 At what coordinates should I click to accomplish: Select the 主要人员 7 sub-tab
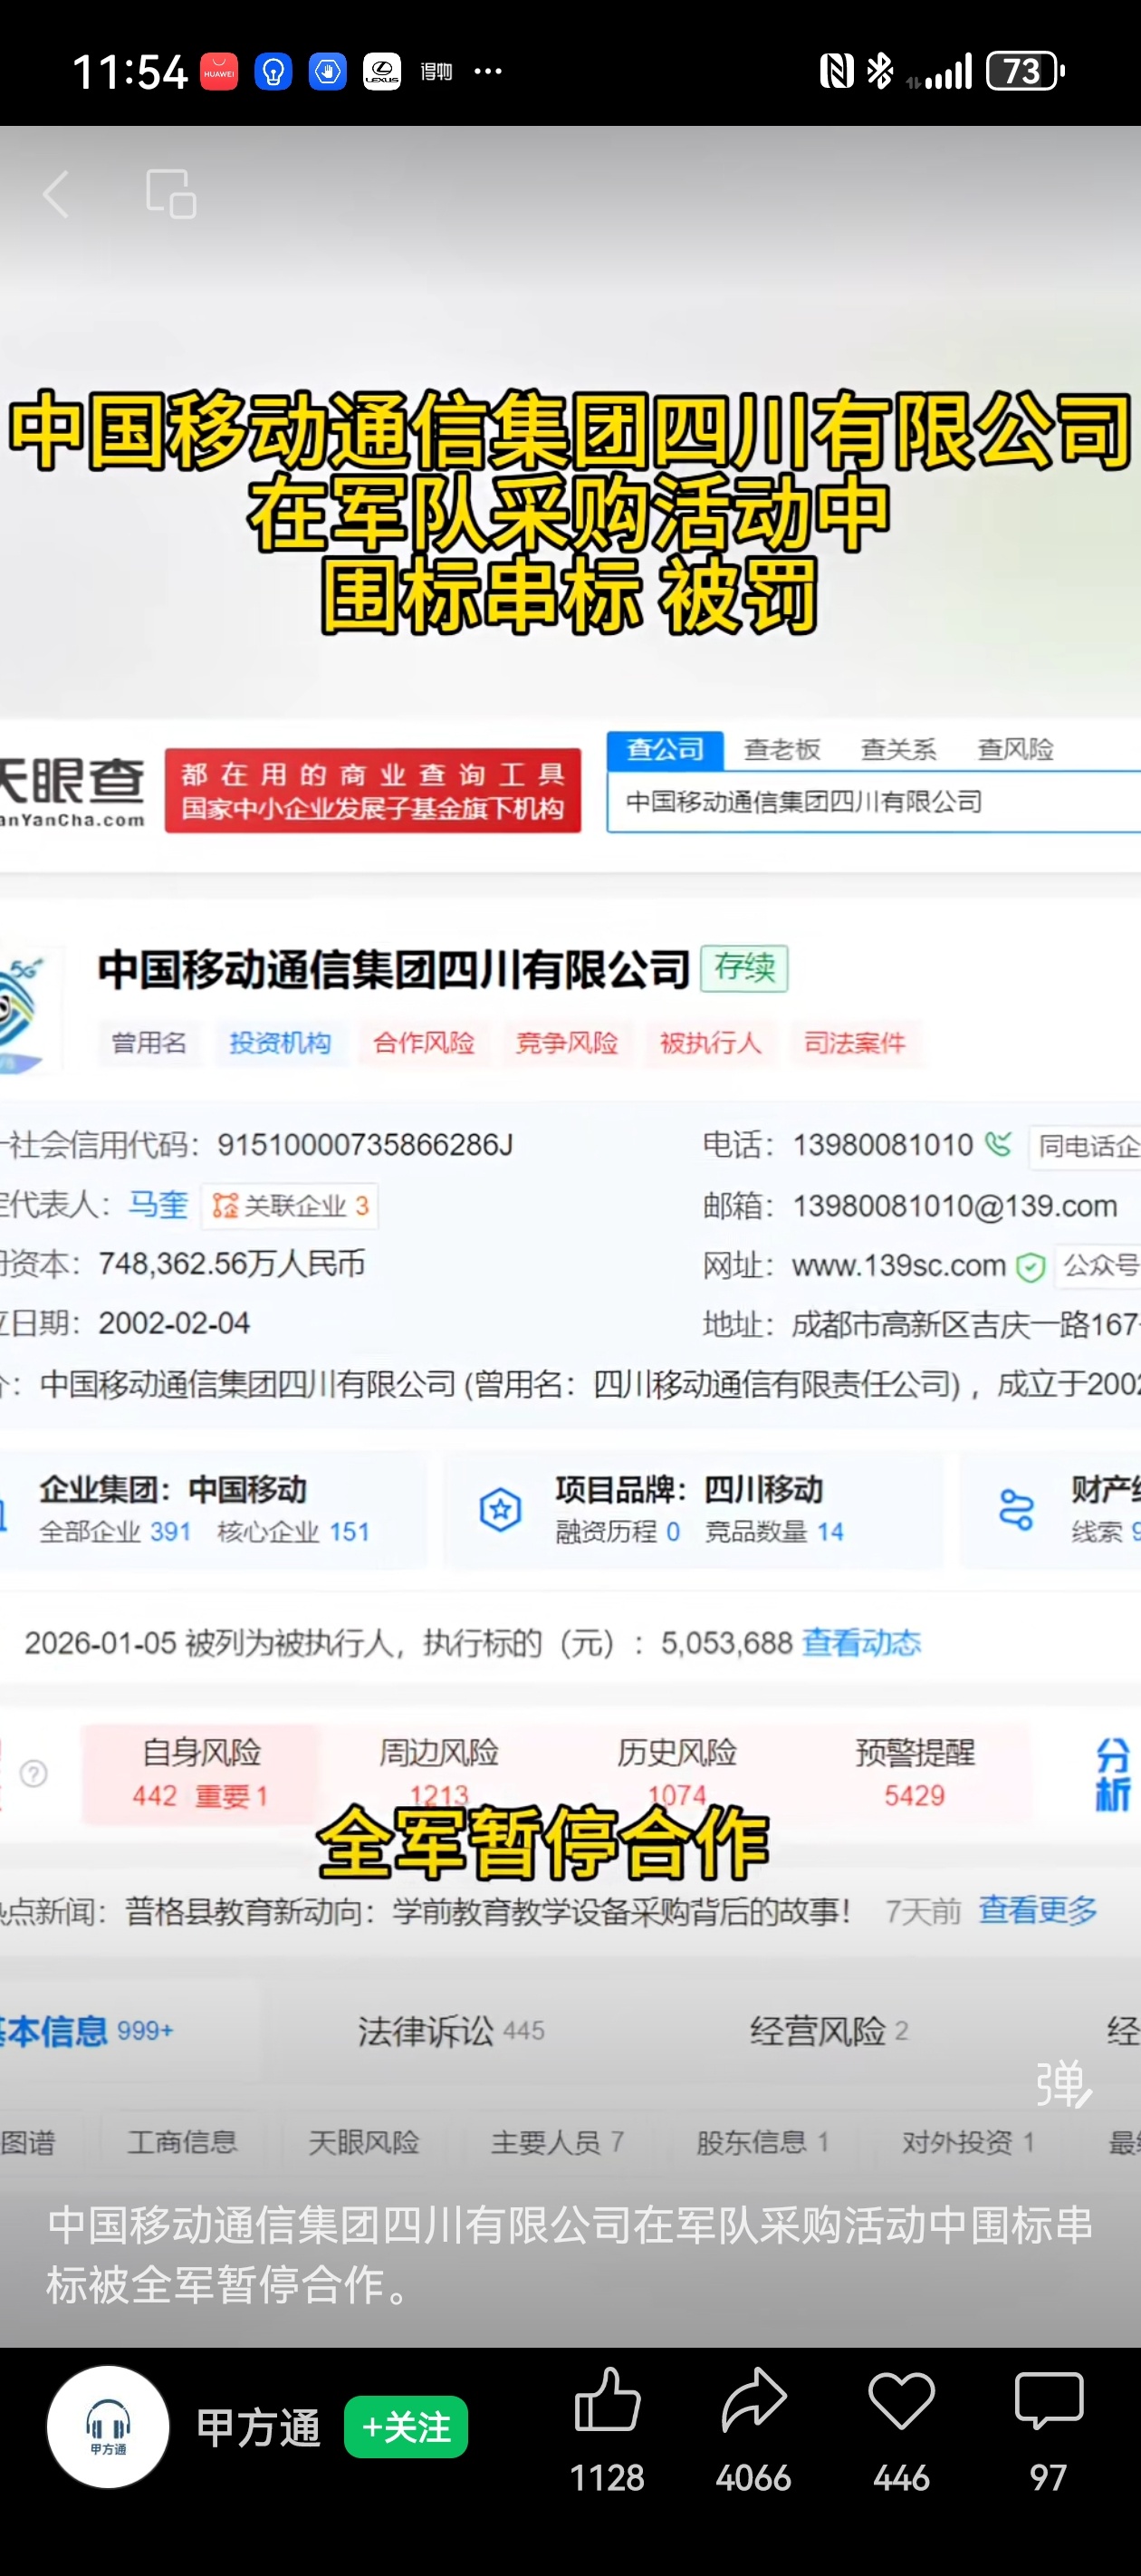557,2141
